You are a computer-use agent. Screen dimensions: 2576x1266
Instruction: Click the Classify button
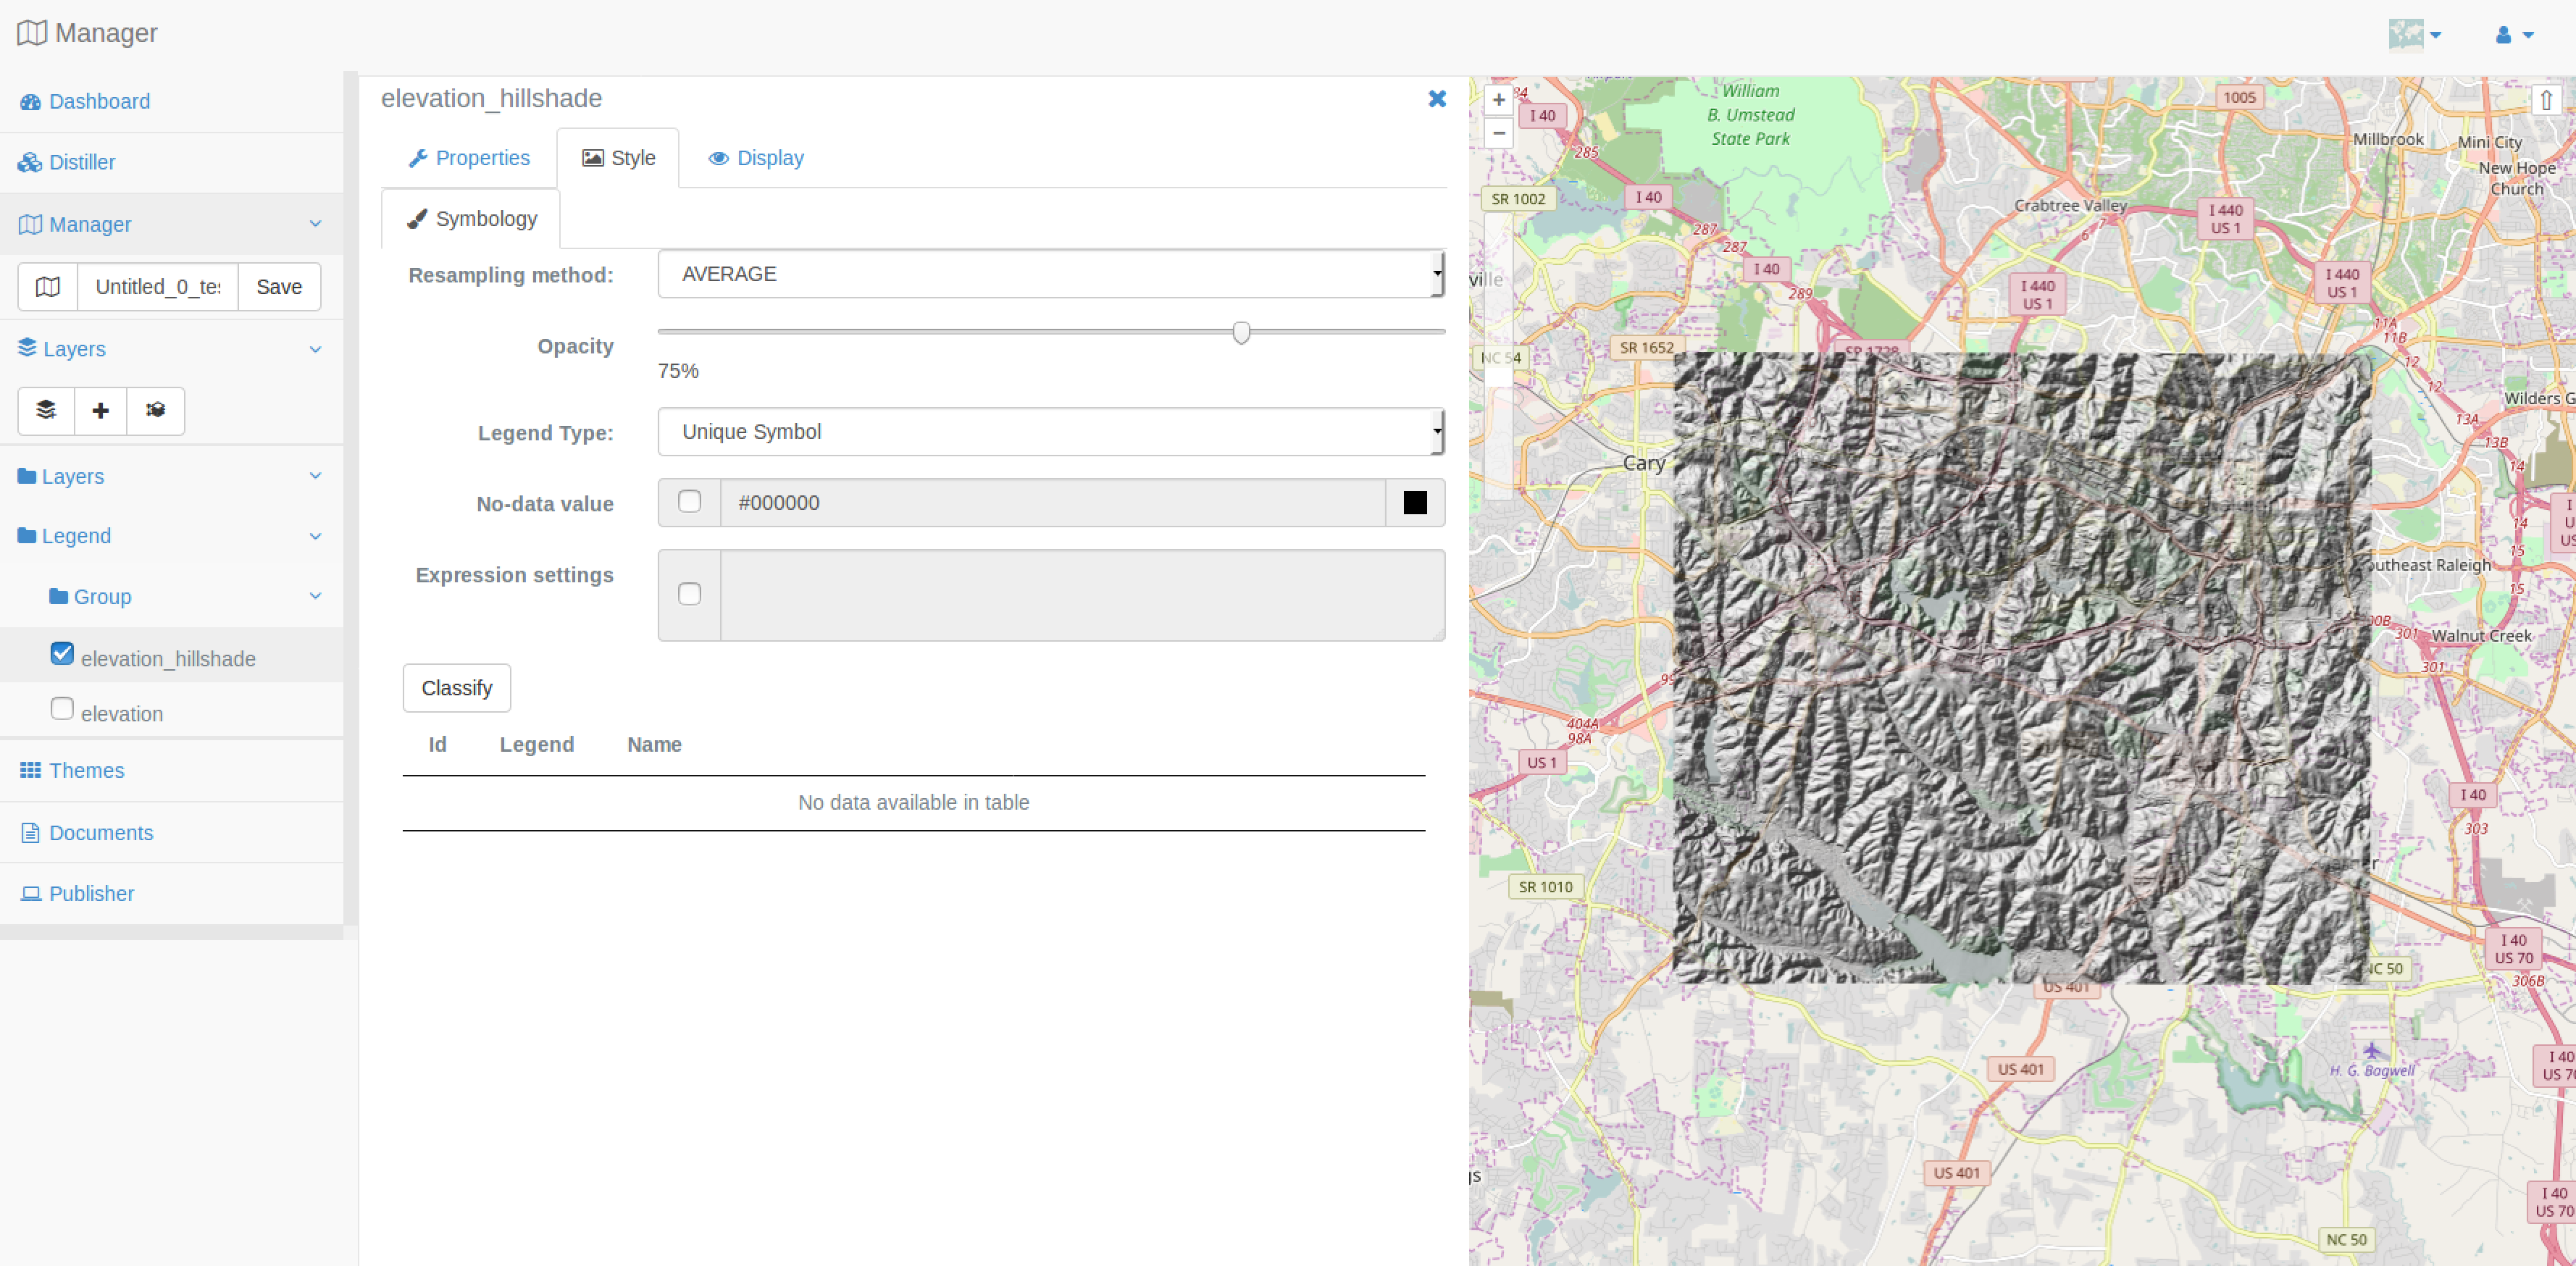pos(456,688)
